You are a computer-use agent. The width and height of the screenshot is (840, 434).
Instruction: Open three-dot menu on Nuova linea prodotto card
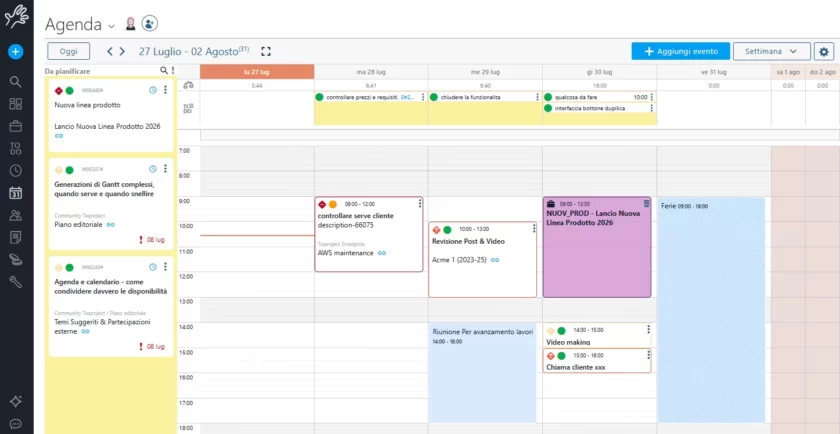[165, 90]
